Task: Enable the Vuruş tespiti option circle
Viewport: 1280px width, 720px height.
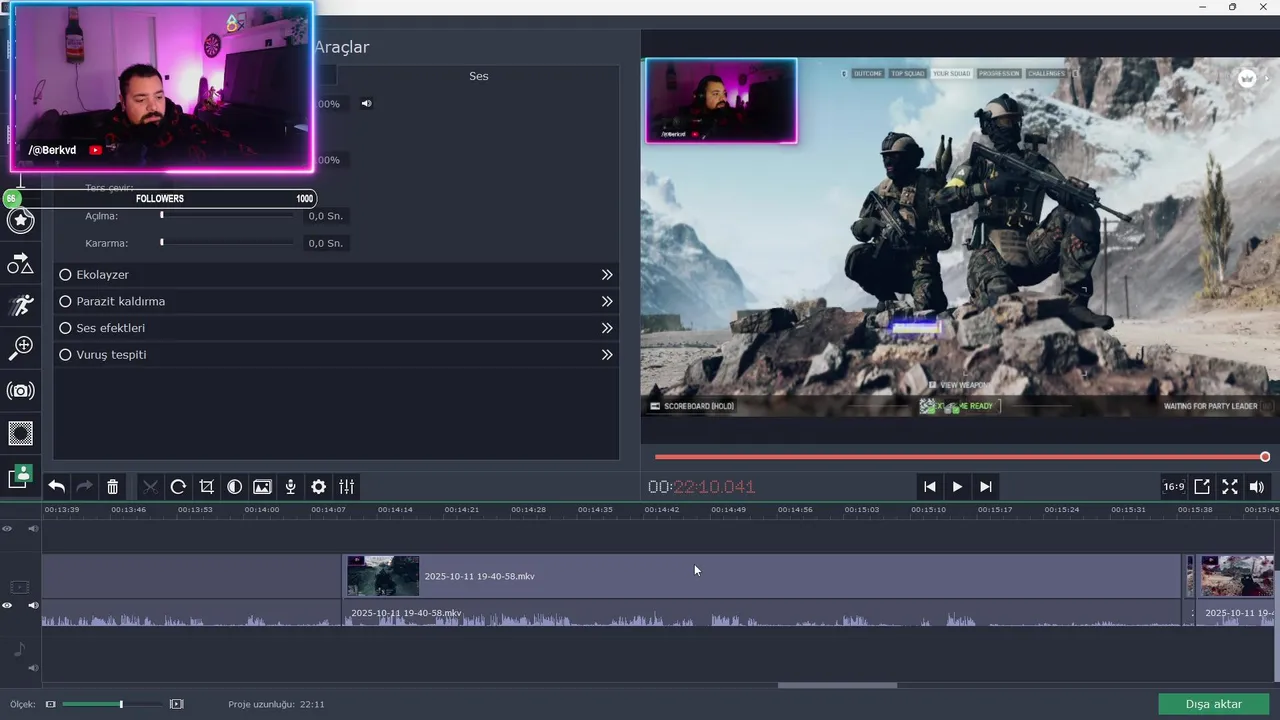Action: coord(65,355)
